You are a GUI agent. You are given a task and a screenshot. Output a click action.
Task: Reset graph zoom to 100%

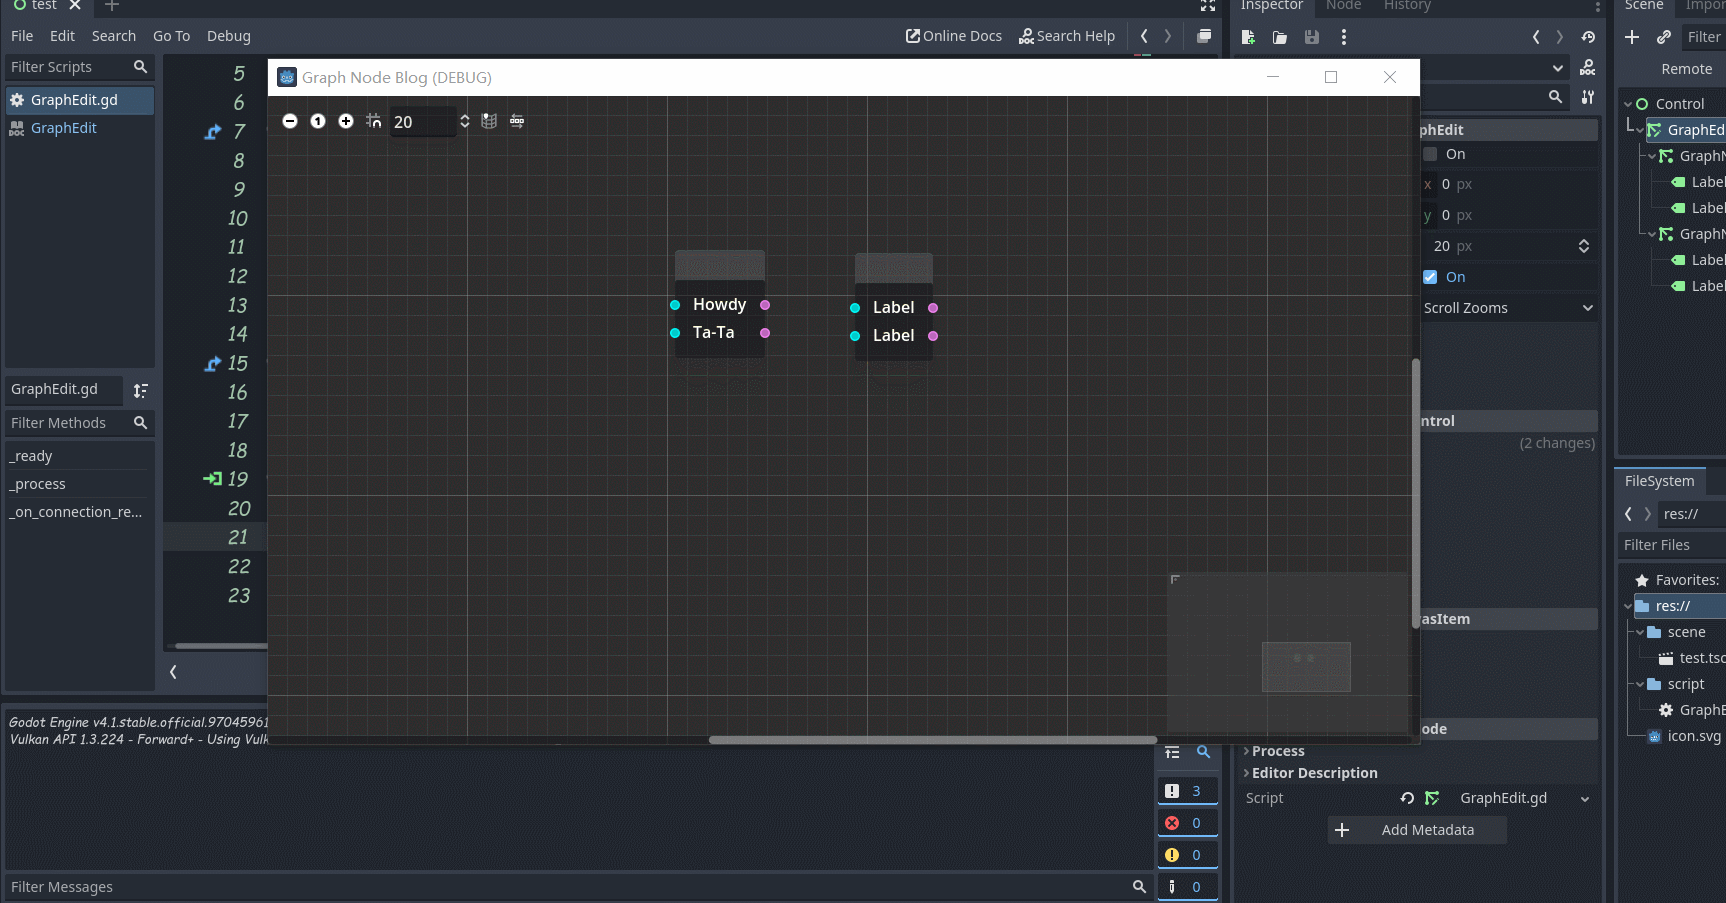click(318, 121)
